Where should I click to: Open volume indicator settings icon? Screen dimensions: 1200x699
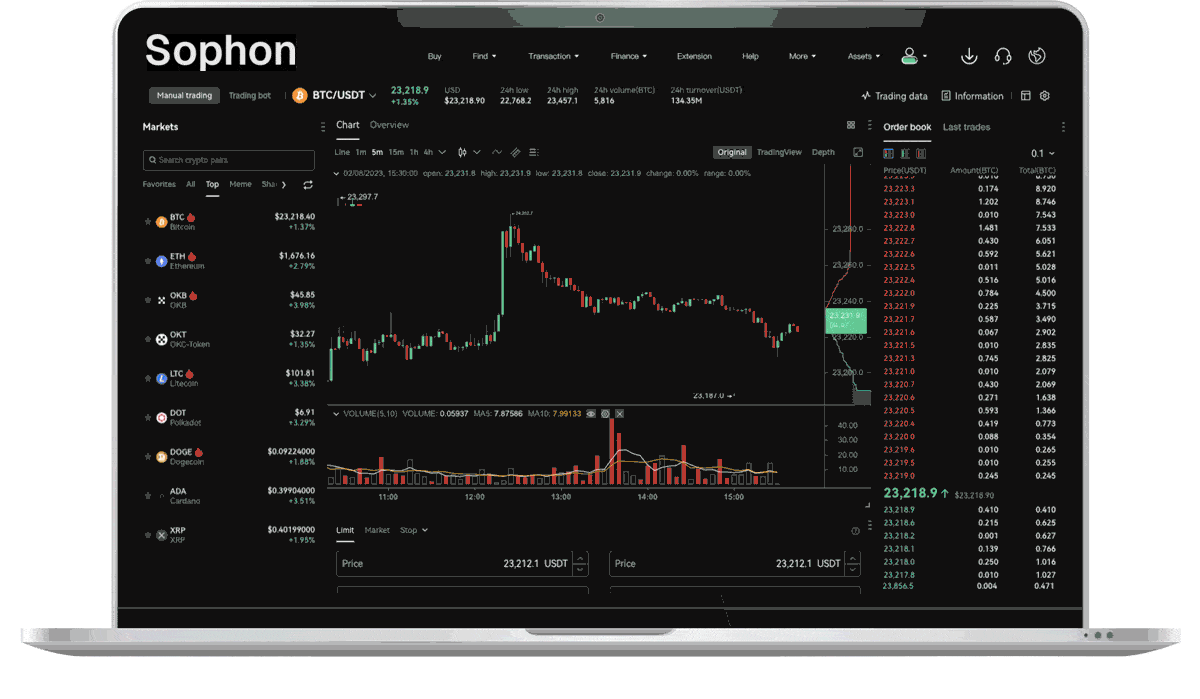tap(605, 413)
